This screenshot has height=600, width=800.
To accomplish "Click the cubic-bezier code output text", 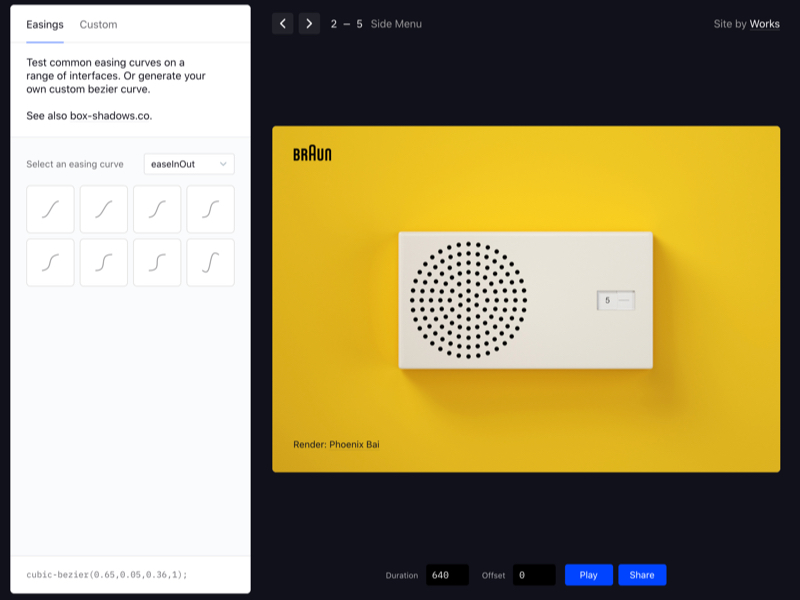I will (107, 575).
